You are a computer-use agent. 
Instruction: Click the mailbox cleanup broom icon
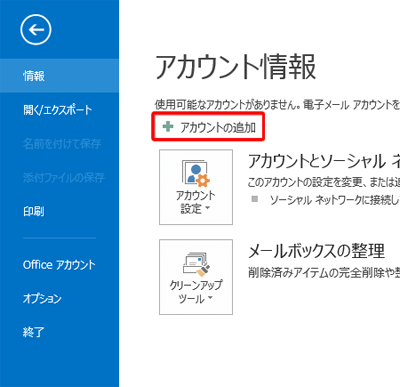click(x=197, y=265)
